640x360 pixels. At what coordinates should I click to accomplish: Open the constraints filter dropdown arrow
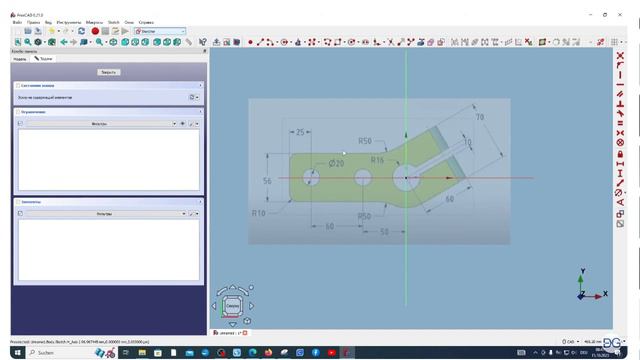[x=174, y=123]
